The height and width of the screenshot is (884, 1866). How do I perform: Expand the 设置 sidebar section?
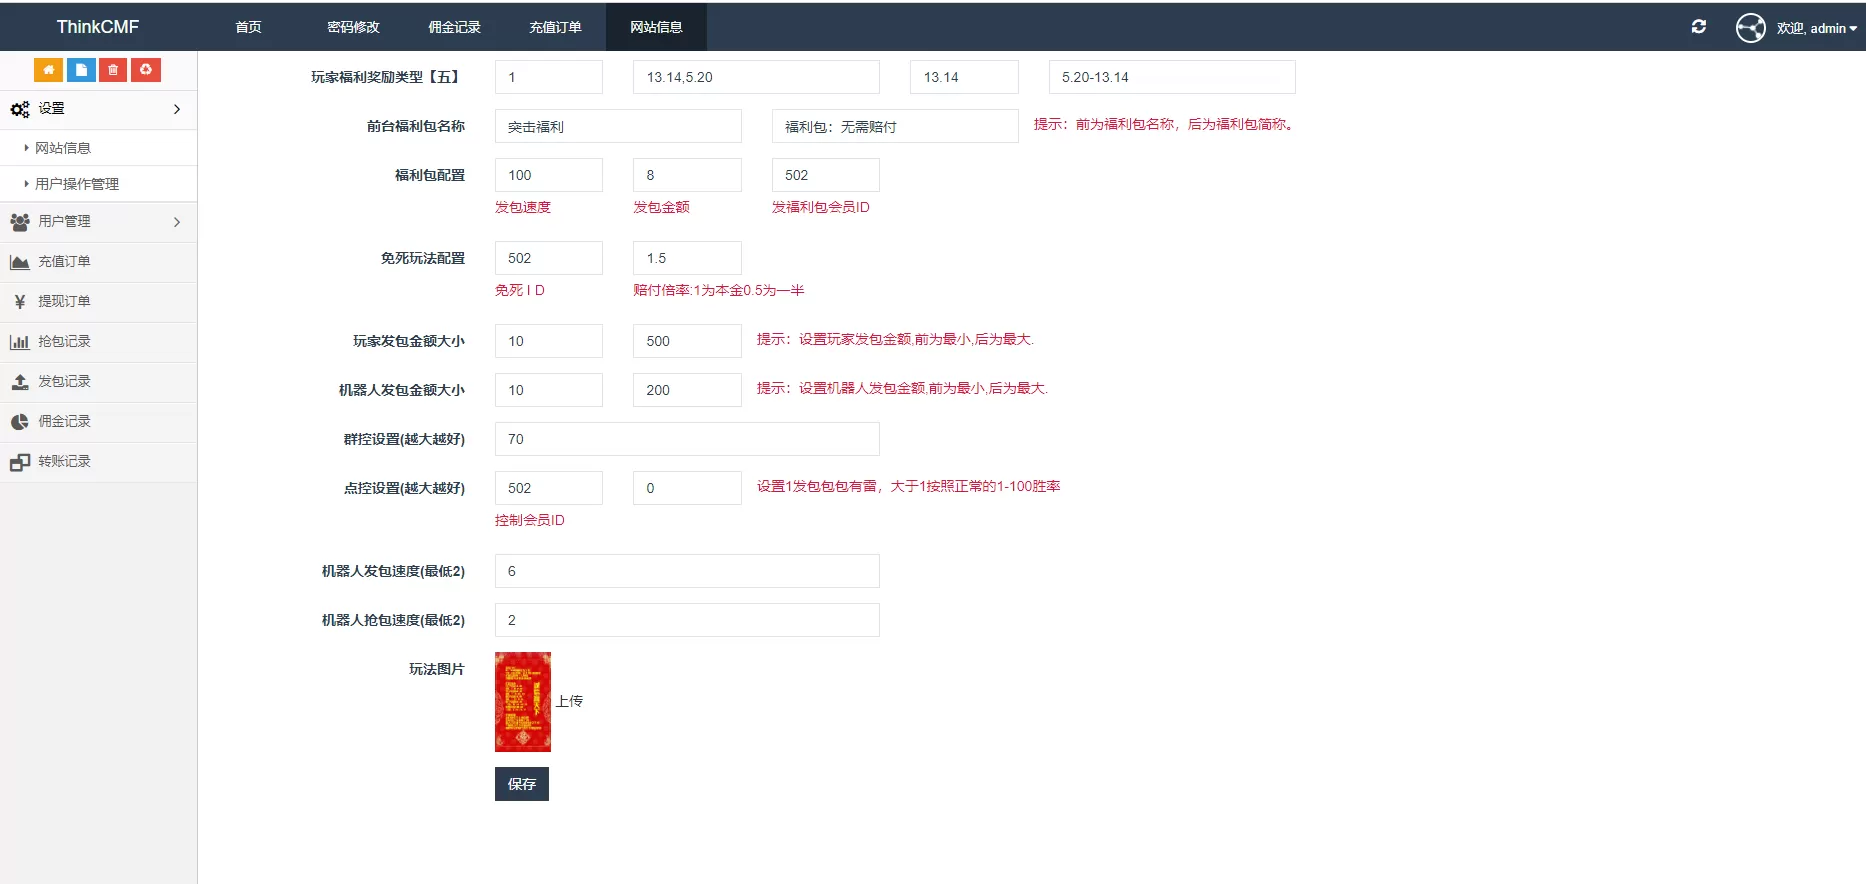coord(98,109)
